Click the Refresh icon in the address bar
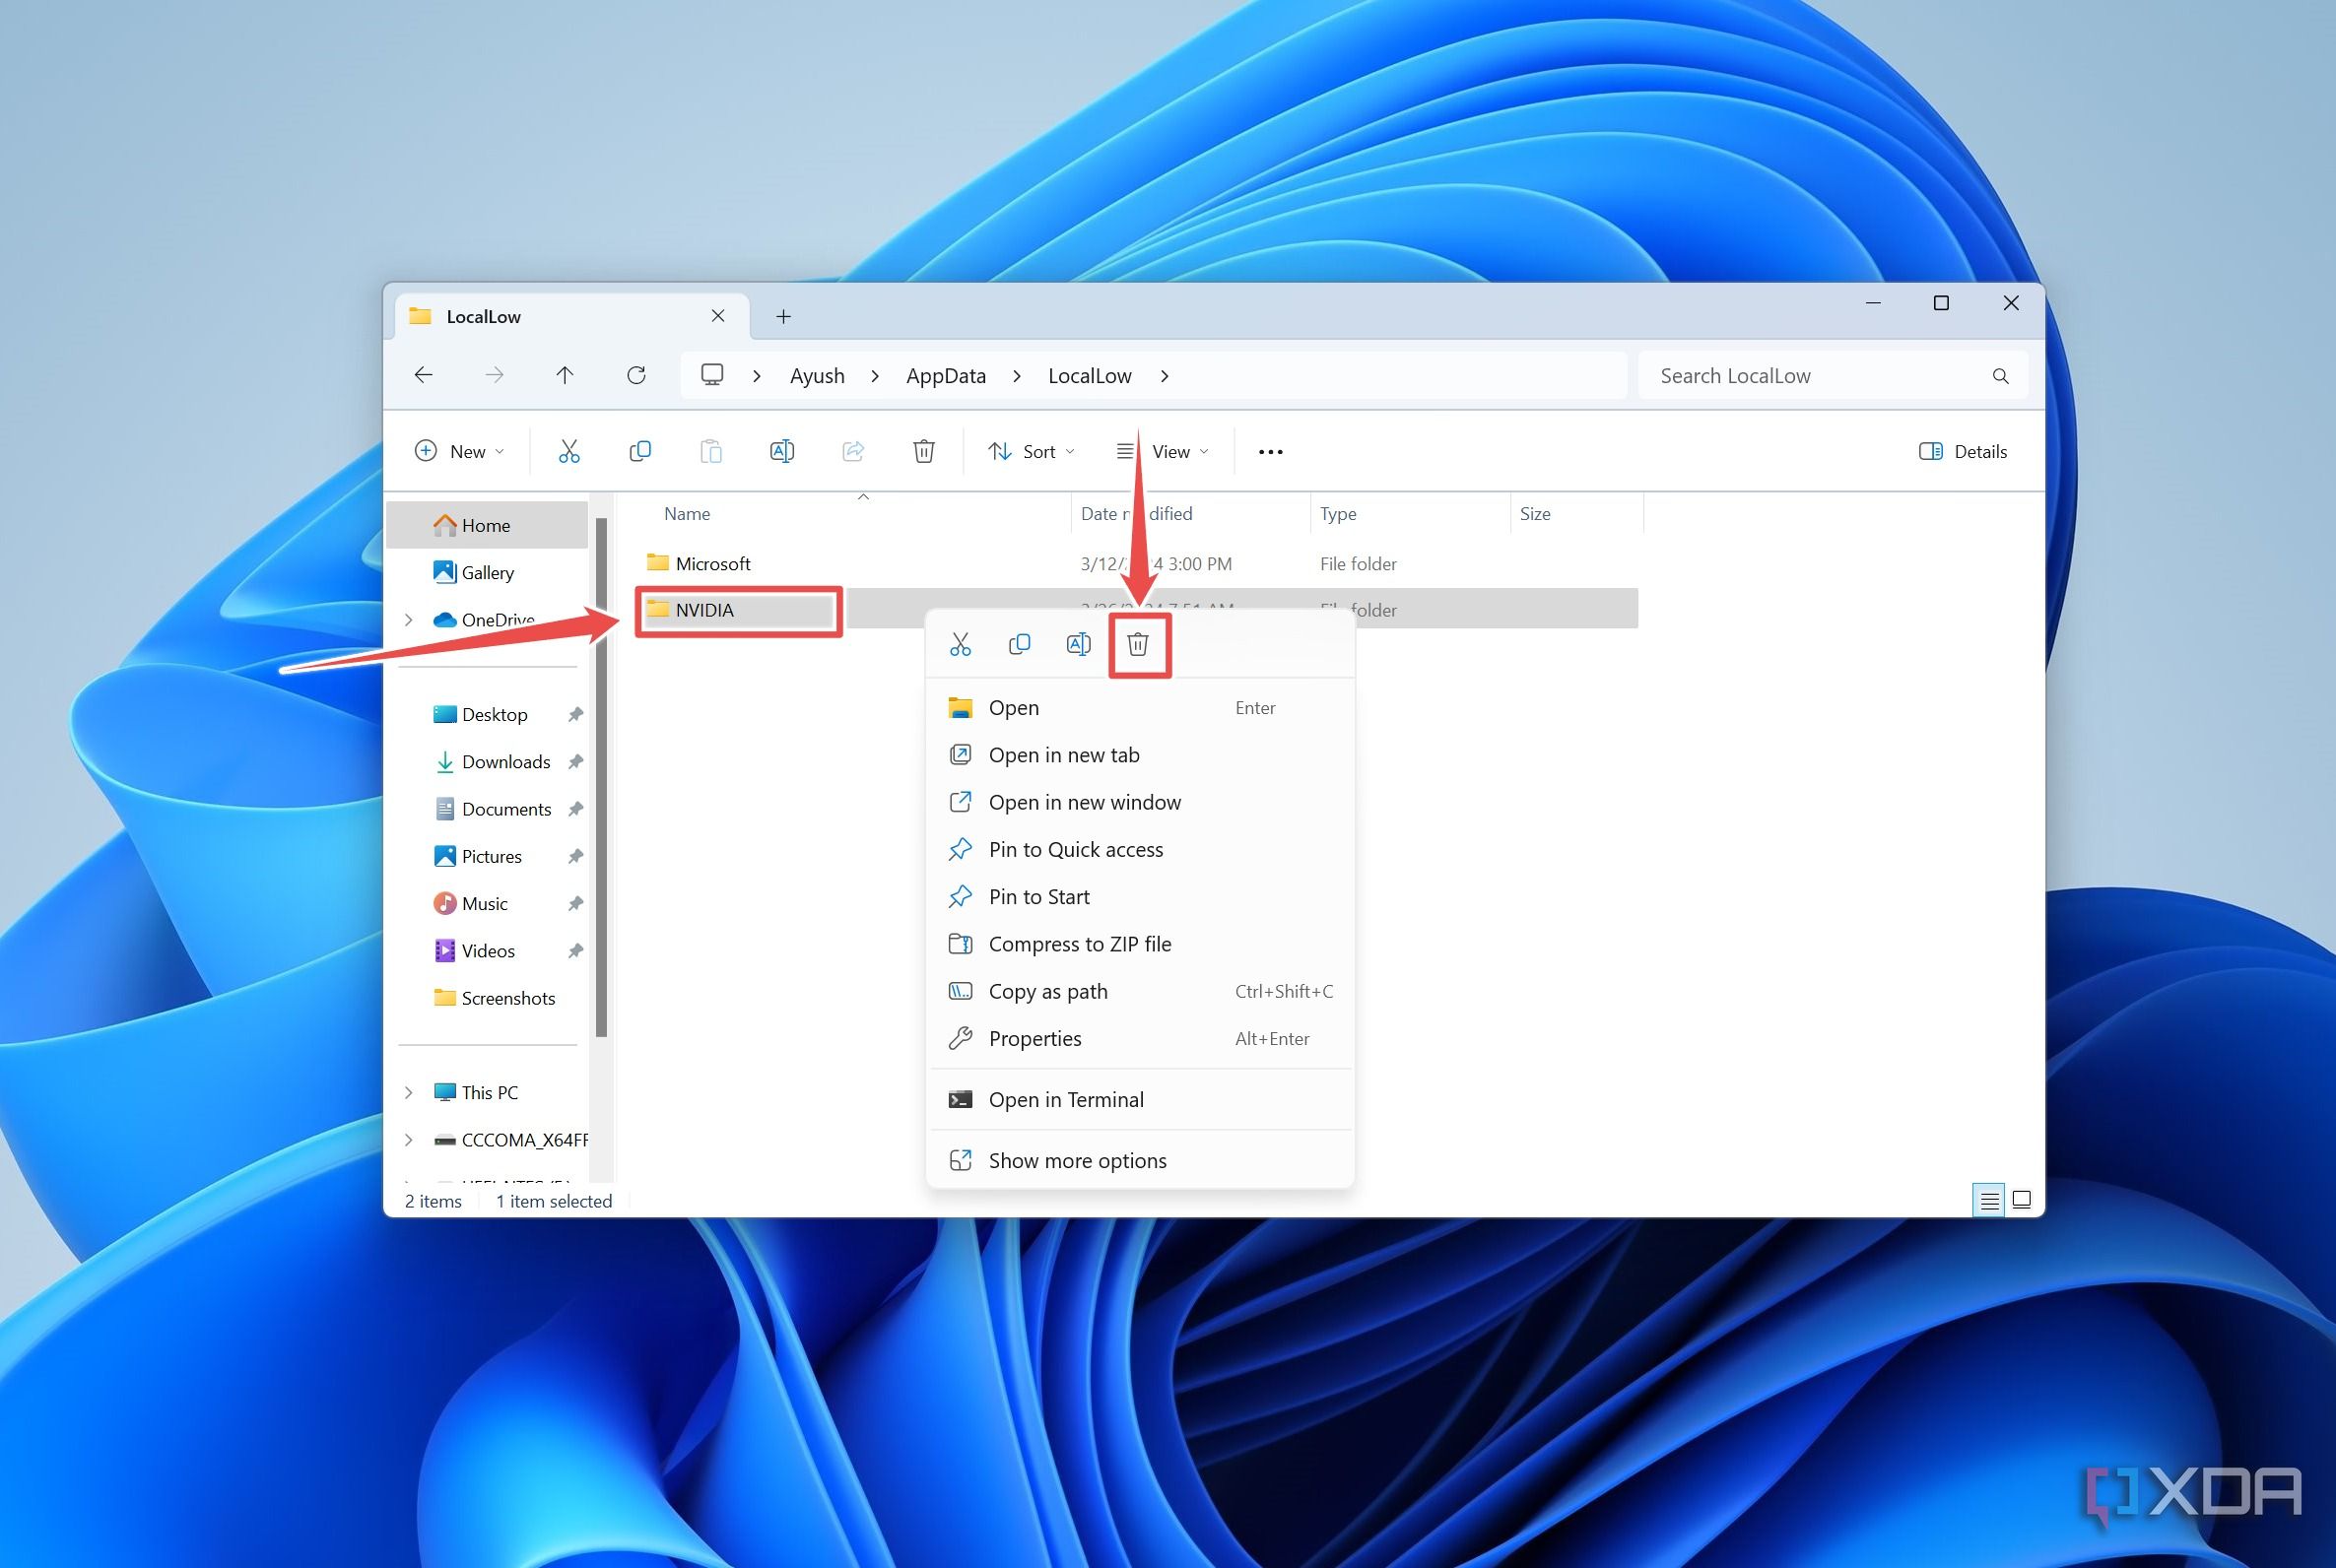Screen dimensions: 2336x1568 [x=637, y=375]
